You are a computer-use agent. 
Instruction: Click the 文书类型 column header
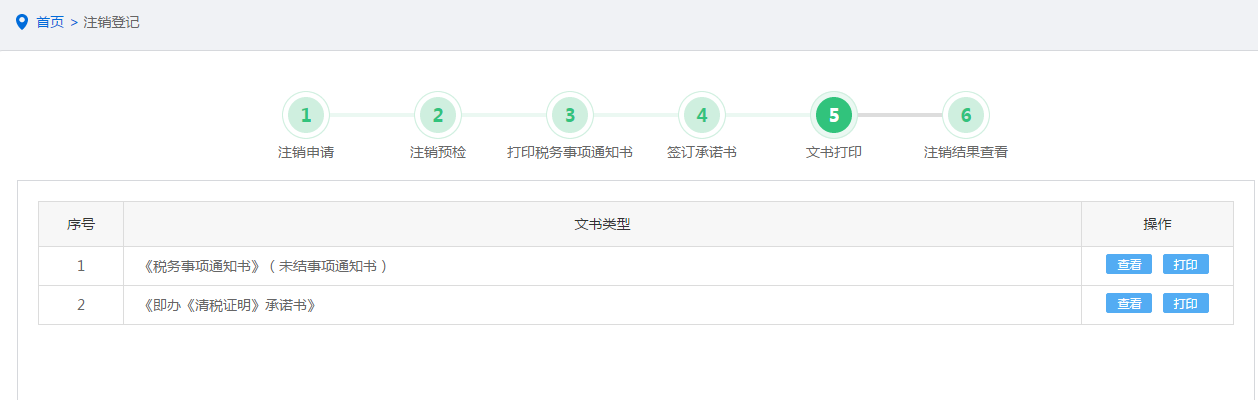(x=602, y=224)
